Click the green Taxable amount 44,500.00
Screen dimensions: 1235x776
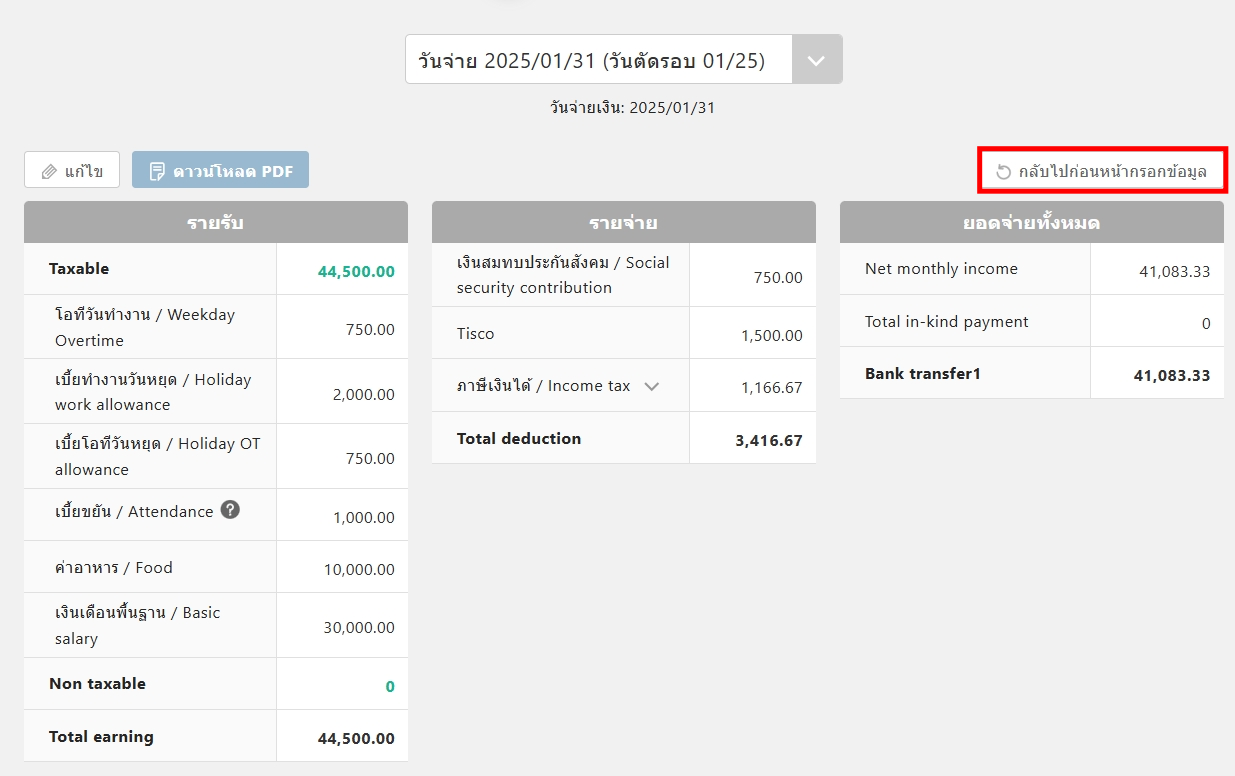coord(356,271)
